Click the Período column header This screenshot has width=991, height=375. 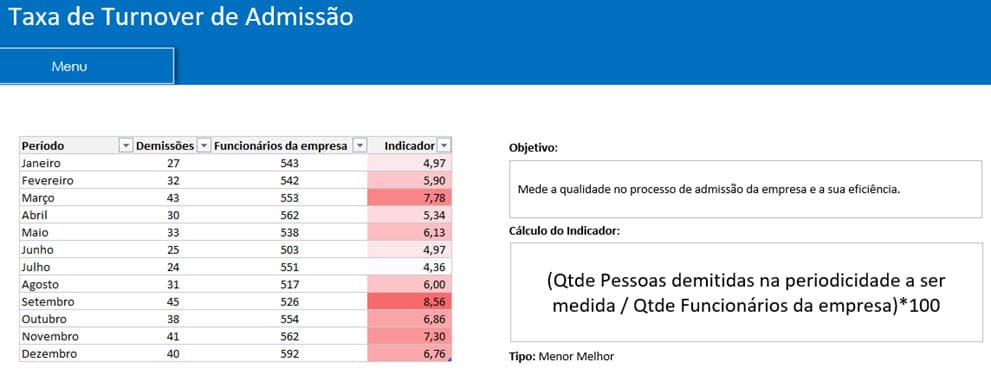70,146
